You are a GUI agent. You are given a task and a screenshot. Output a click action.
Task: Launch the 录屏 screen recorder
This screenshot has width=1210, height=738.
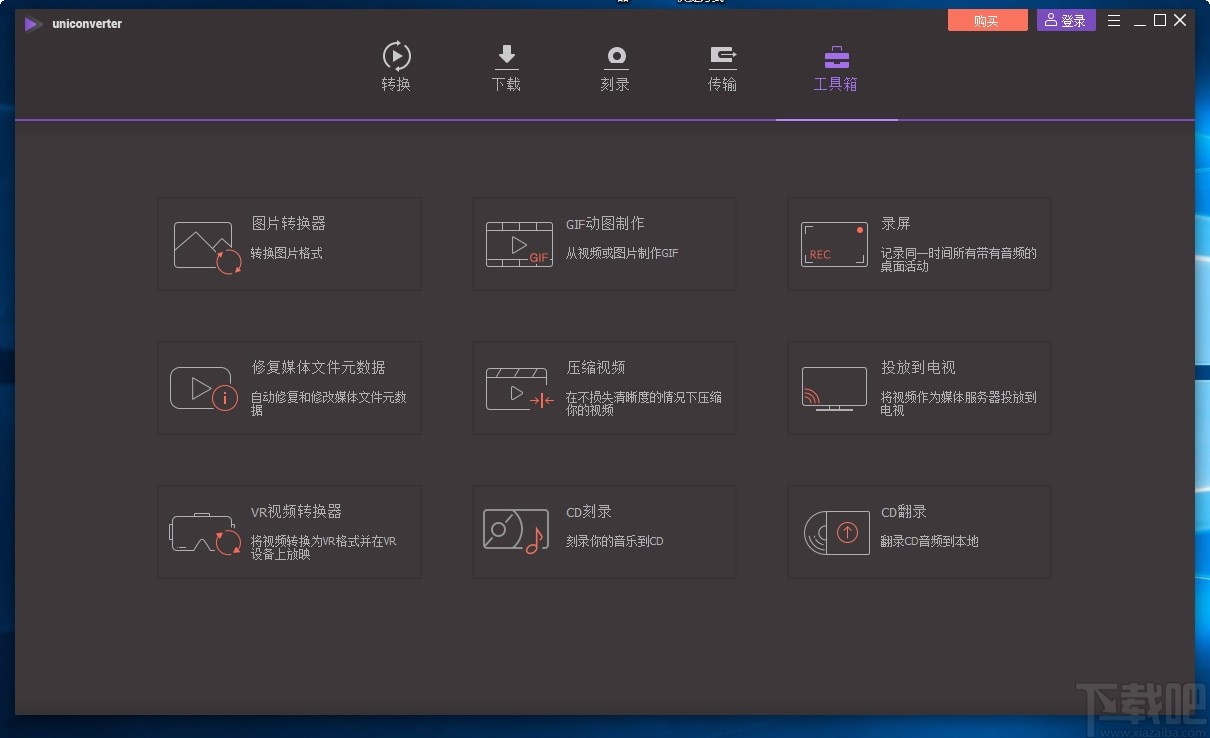coord(918,243)
